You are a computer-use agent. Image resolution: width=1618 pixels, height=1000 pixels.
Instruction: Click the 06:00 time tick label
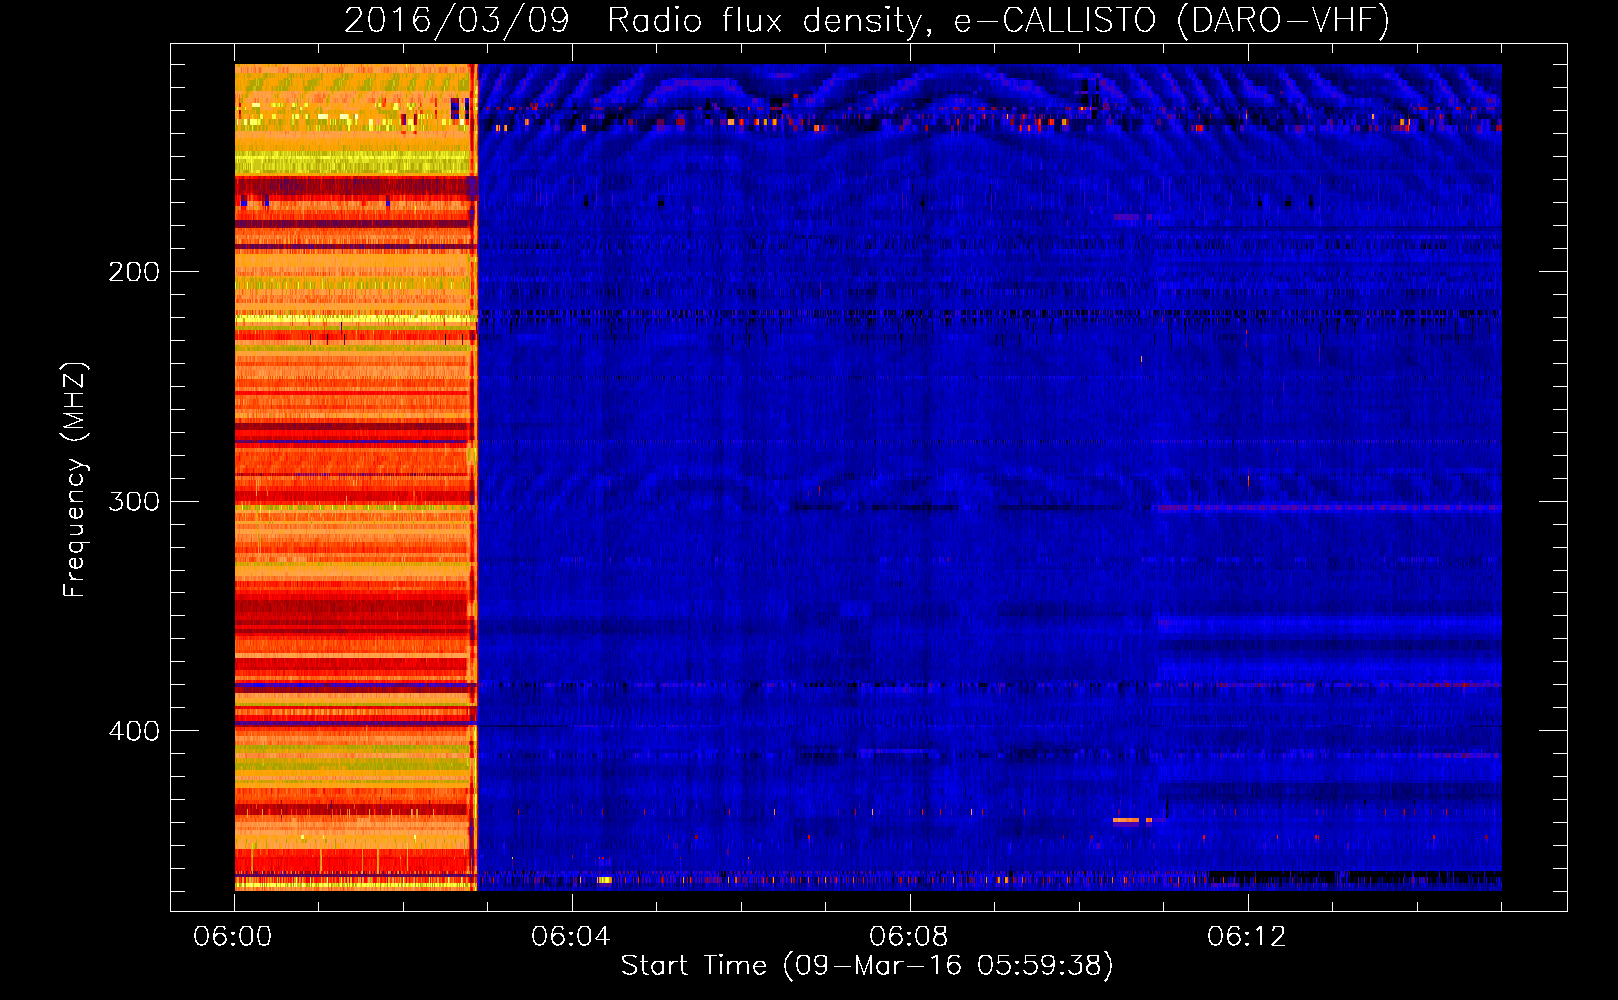pyautogui.click(x=233, y=937)
